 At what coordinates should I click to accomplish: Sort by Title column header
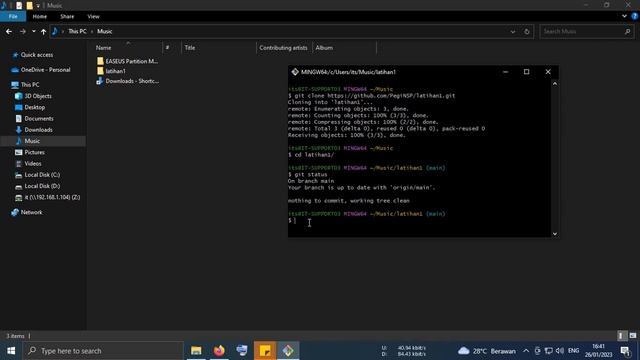click(x=190, y=48)
